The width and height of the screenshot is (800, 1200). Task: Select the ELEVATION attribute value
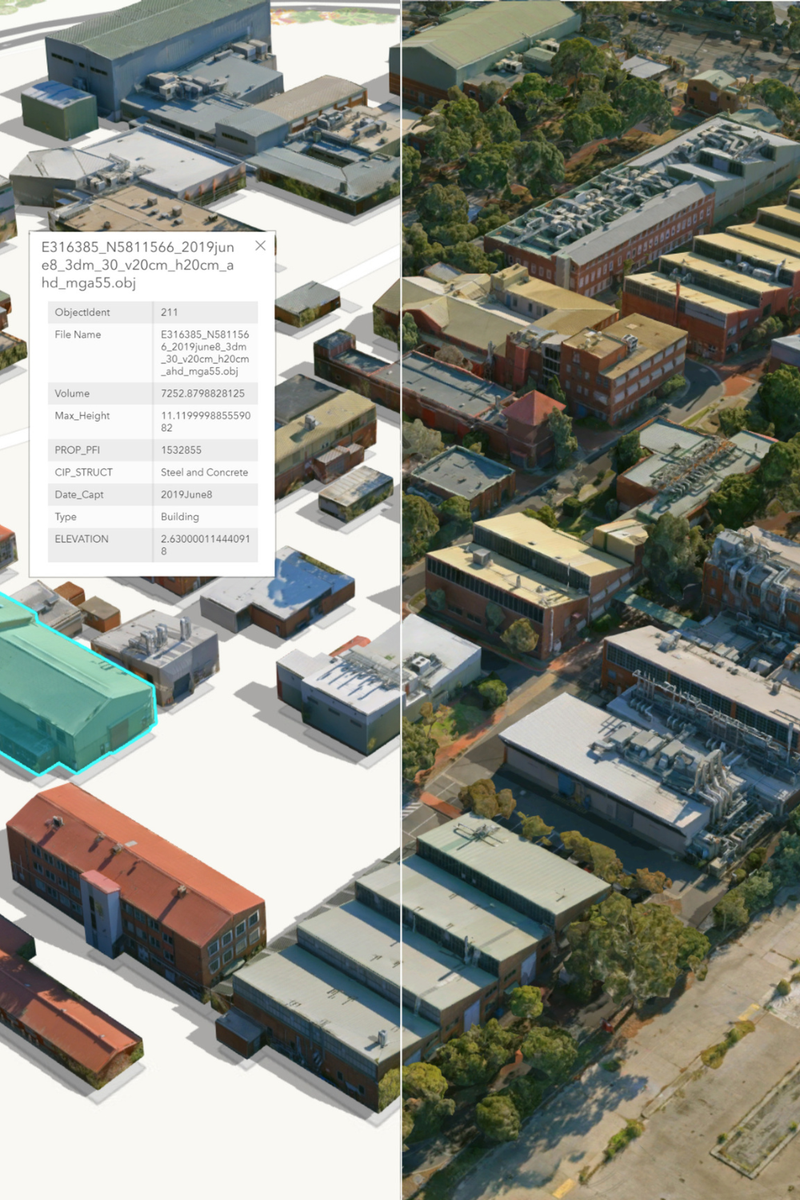(204, 545)
